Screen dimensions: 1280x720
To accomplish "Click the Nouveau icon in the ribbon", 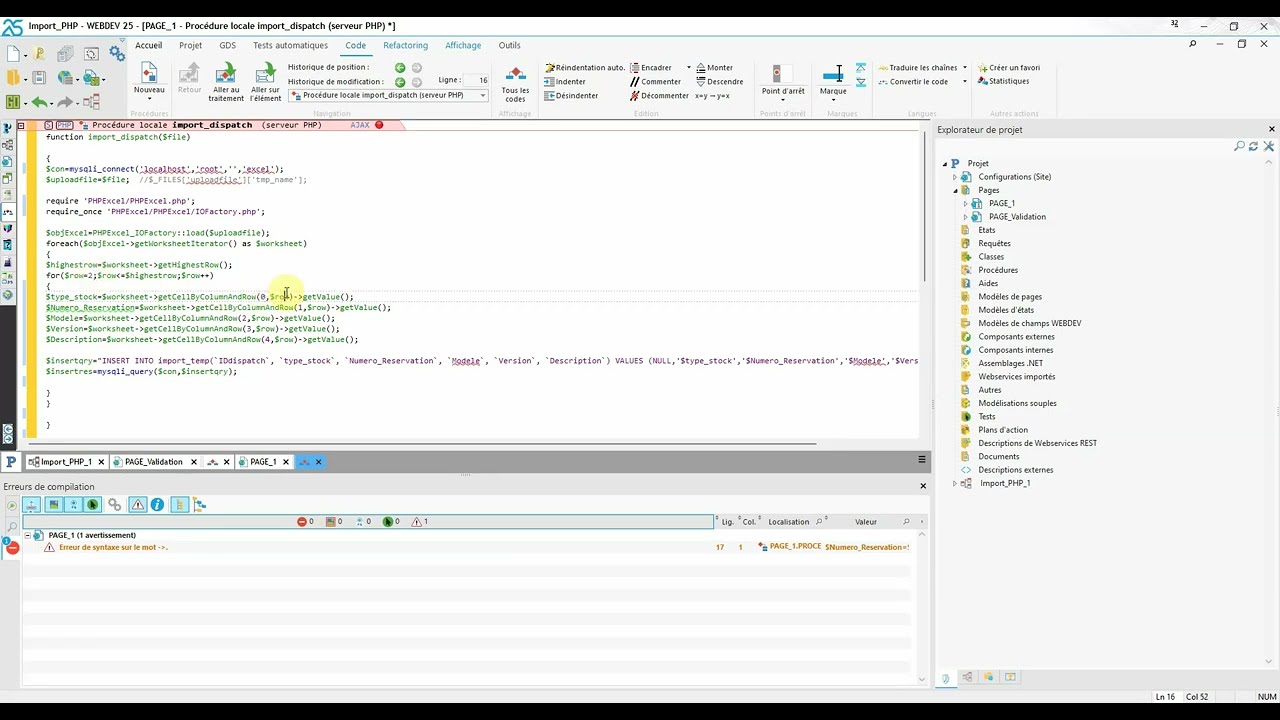I will [x=149, y=73].
